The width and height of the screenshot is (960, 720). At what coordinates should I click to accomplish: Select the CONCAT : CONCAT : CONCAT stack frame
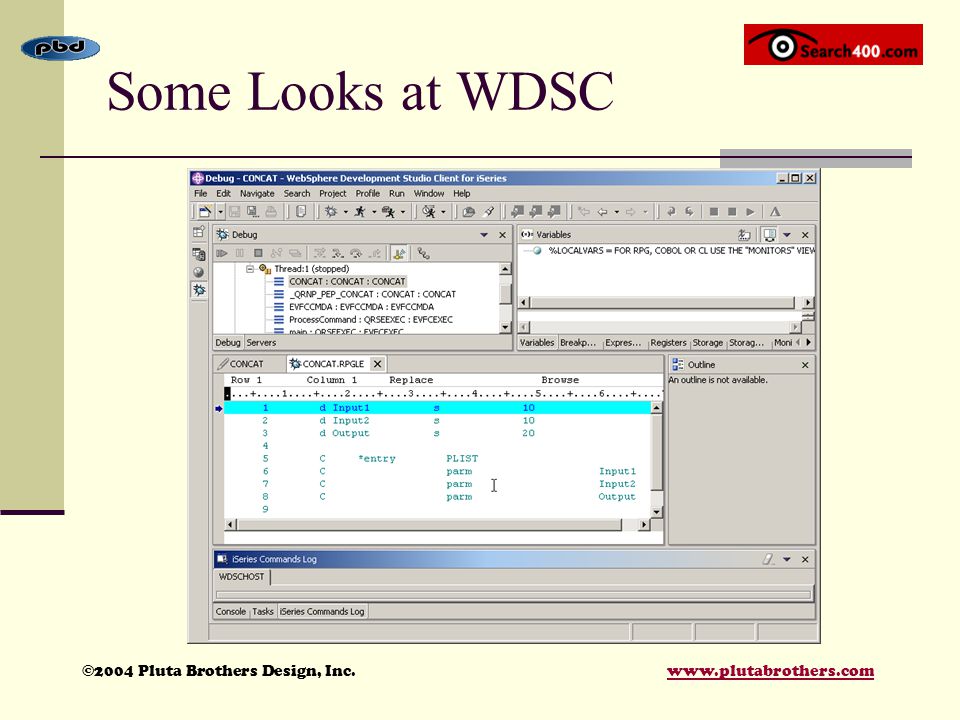(x=347, y=282)
